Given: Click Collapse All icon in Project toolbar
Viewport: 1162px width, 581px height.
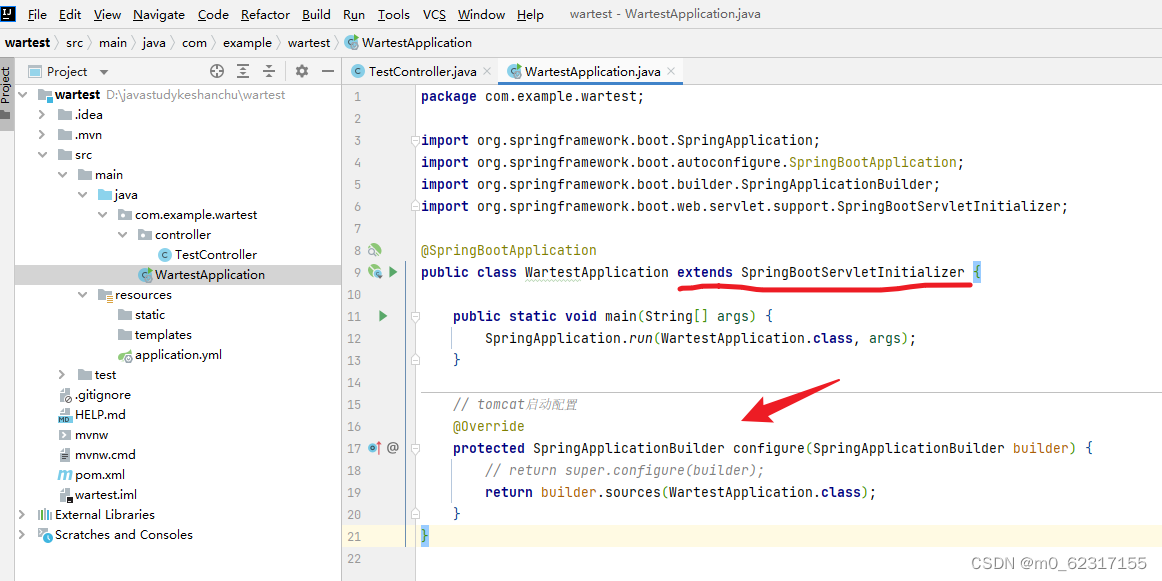Looking at the screenshot, I should pyautogui.click(x=268, y=71).
